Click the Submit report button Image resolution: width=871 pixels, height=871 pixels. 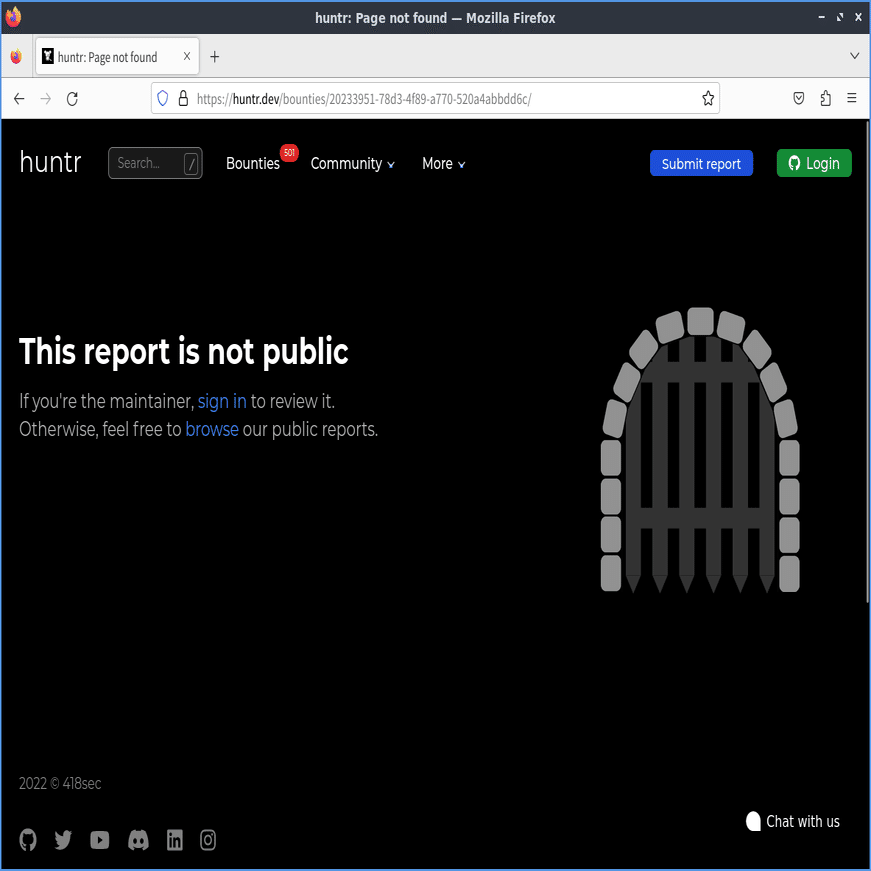[x=701, y=163]
